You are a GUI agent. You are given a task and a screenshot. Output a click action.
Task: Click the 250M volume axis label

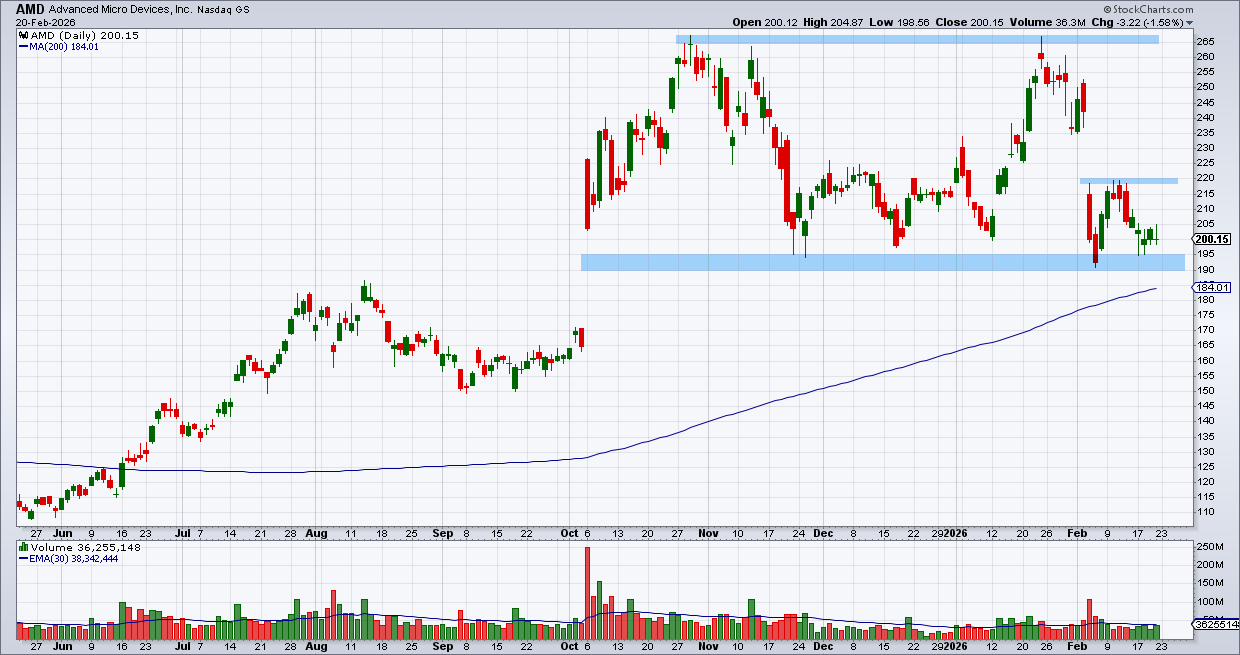click(x=1208, y=546)
